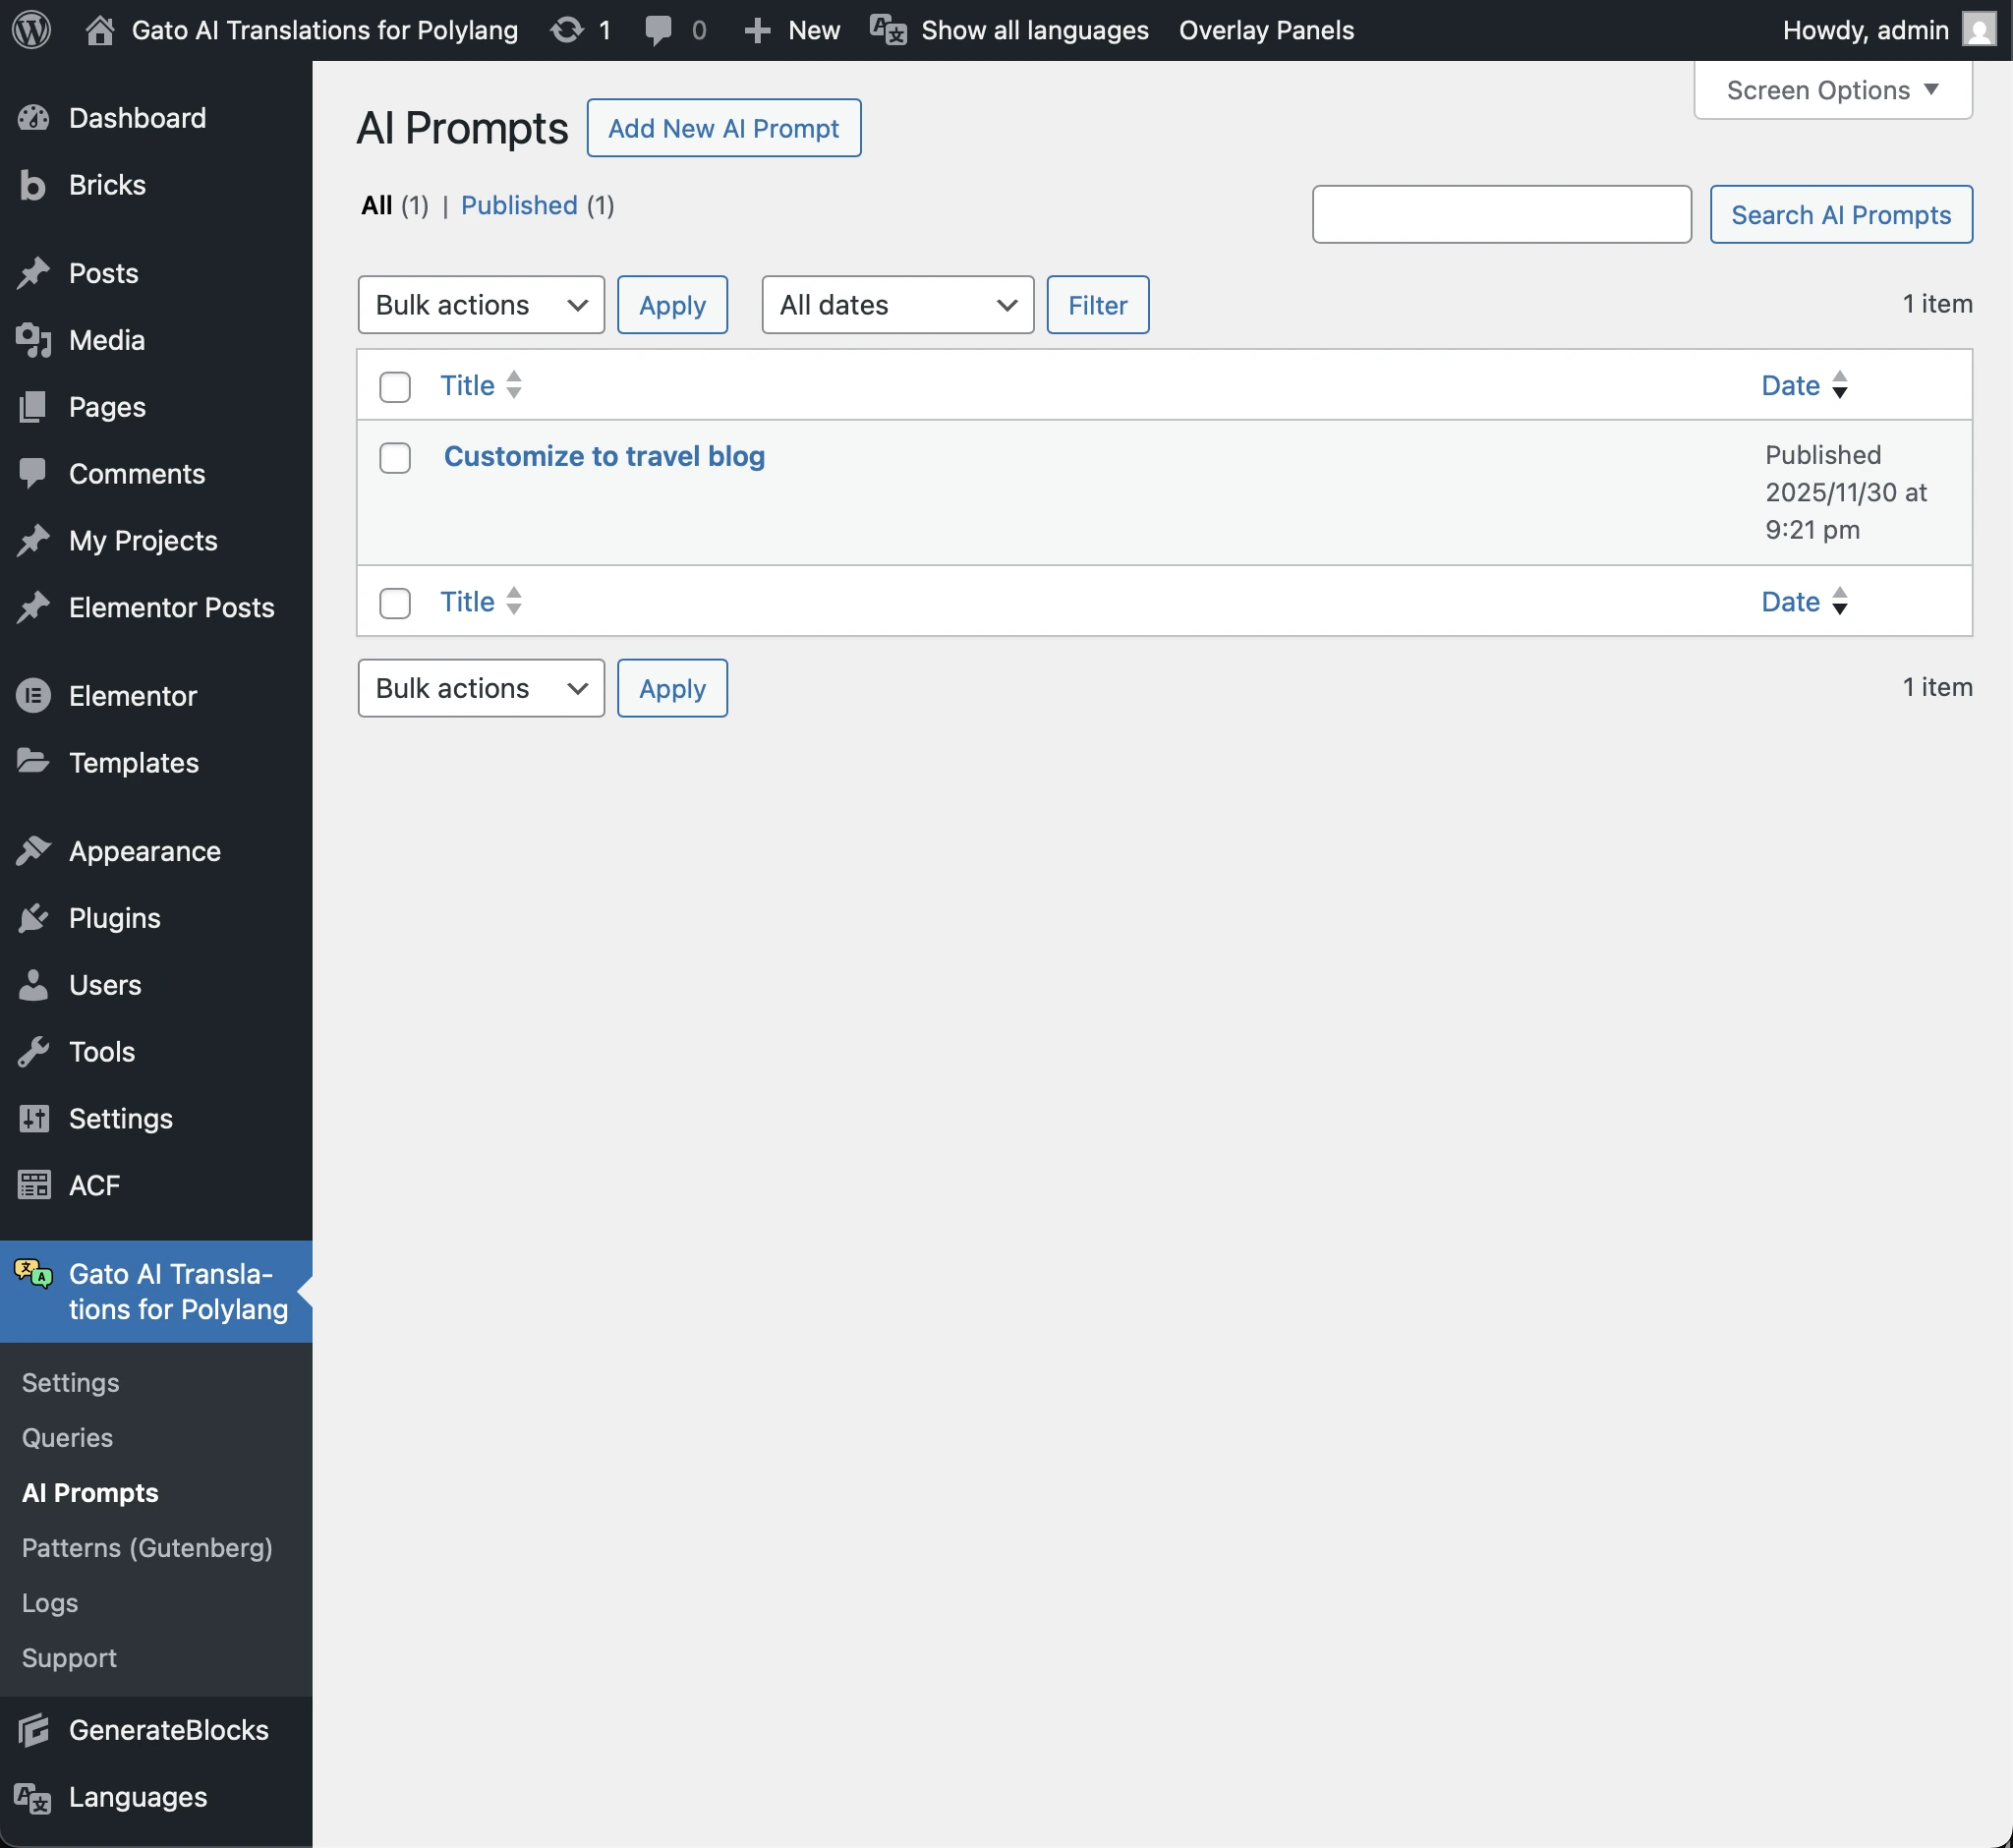The height and width of the screenshot is (1848, 2013).
Task: Click the updates refresh icon
Action: [567, 30]
